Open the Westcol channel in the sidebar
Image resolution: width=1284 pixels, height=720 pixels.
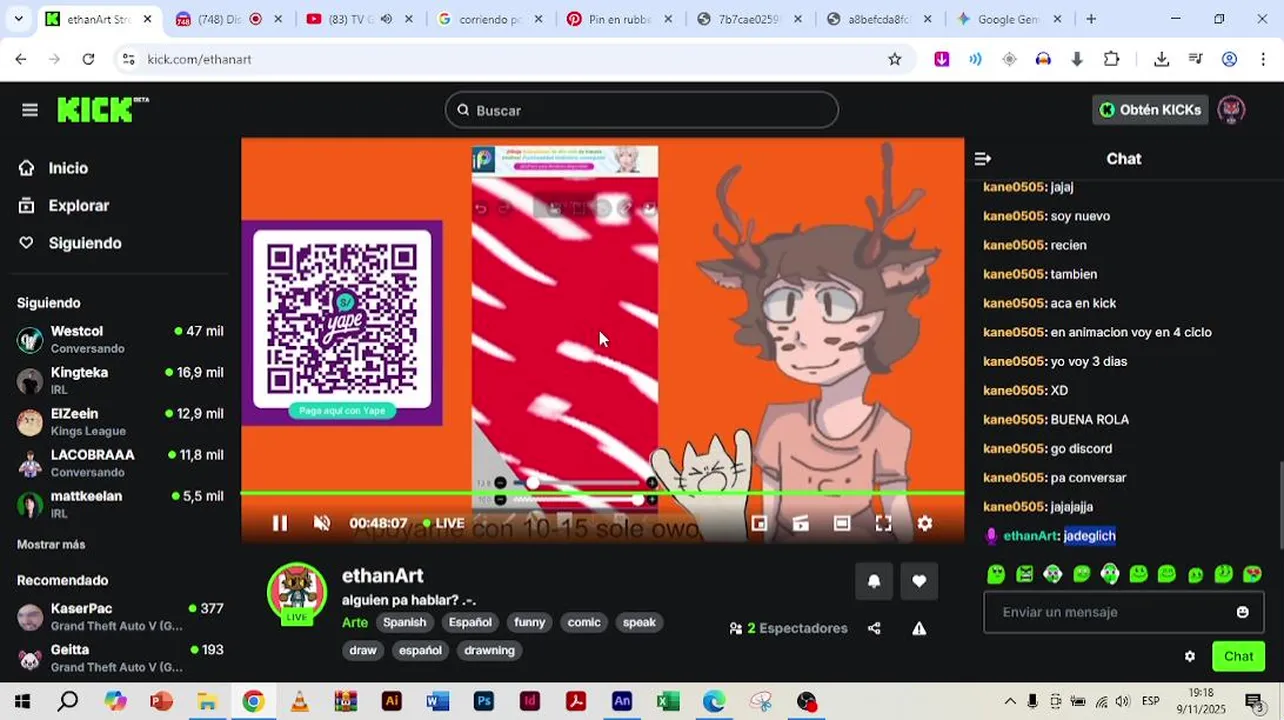click(x=120, y=339)
